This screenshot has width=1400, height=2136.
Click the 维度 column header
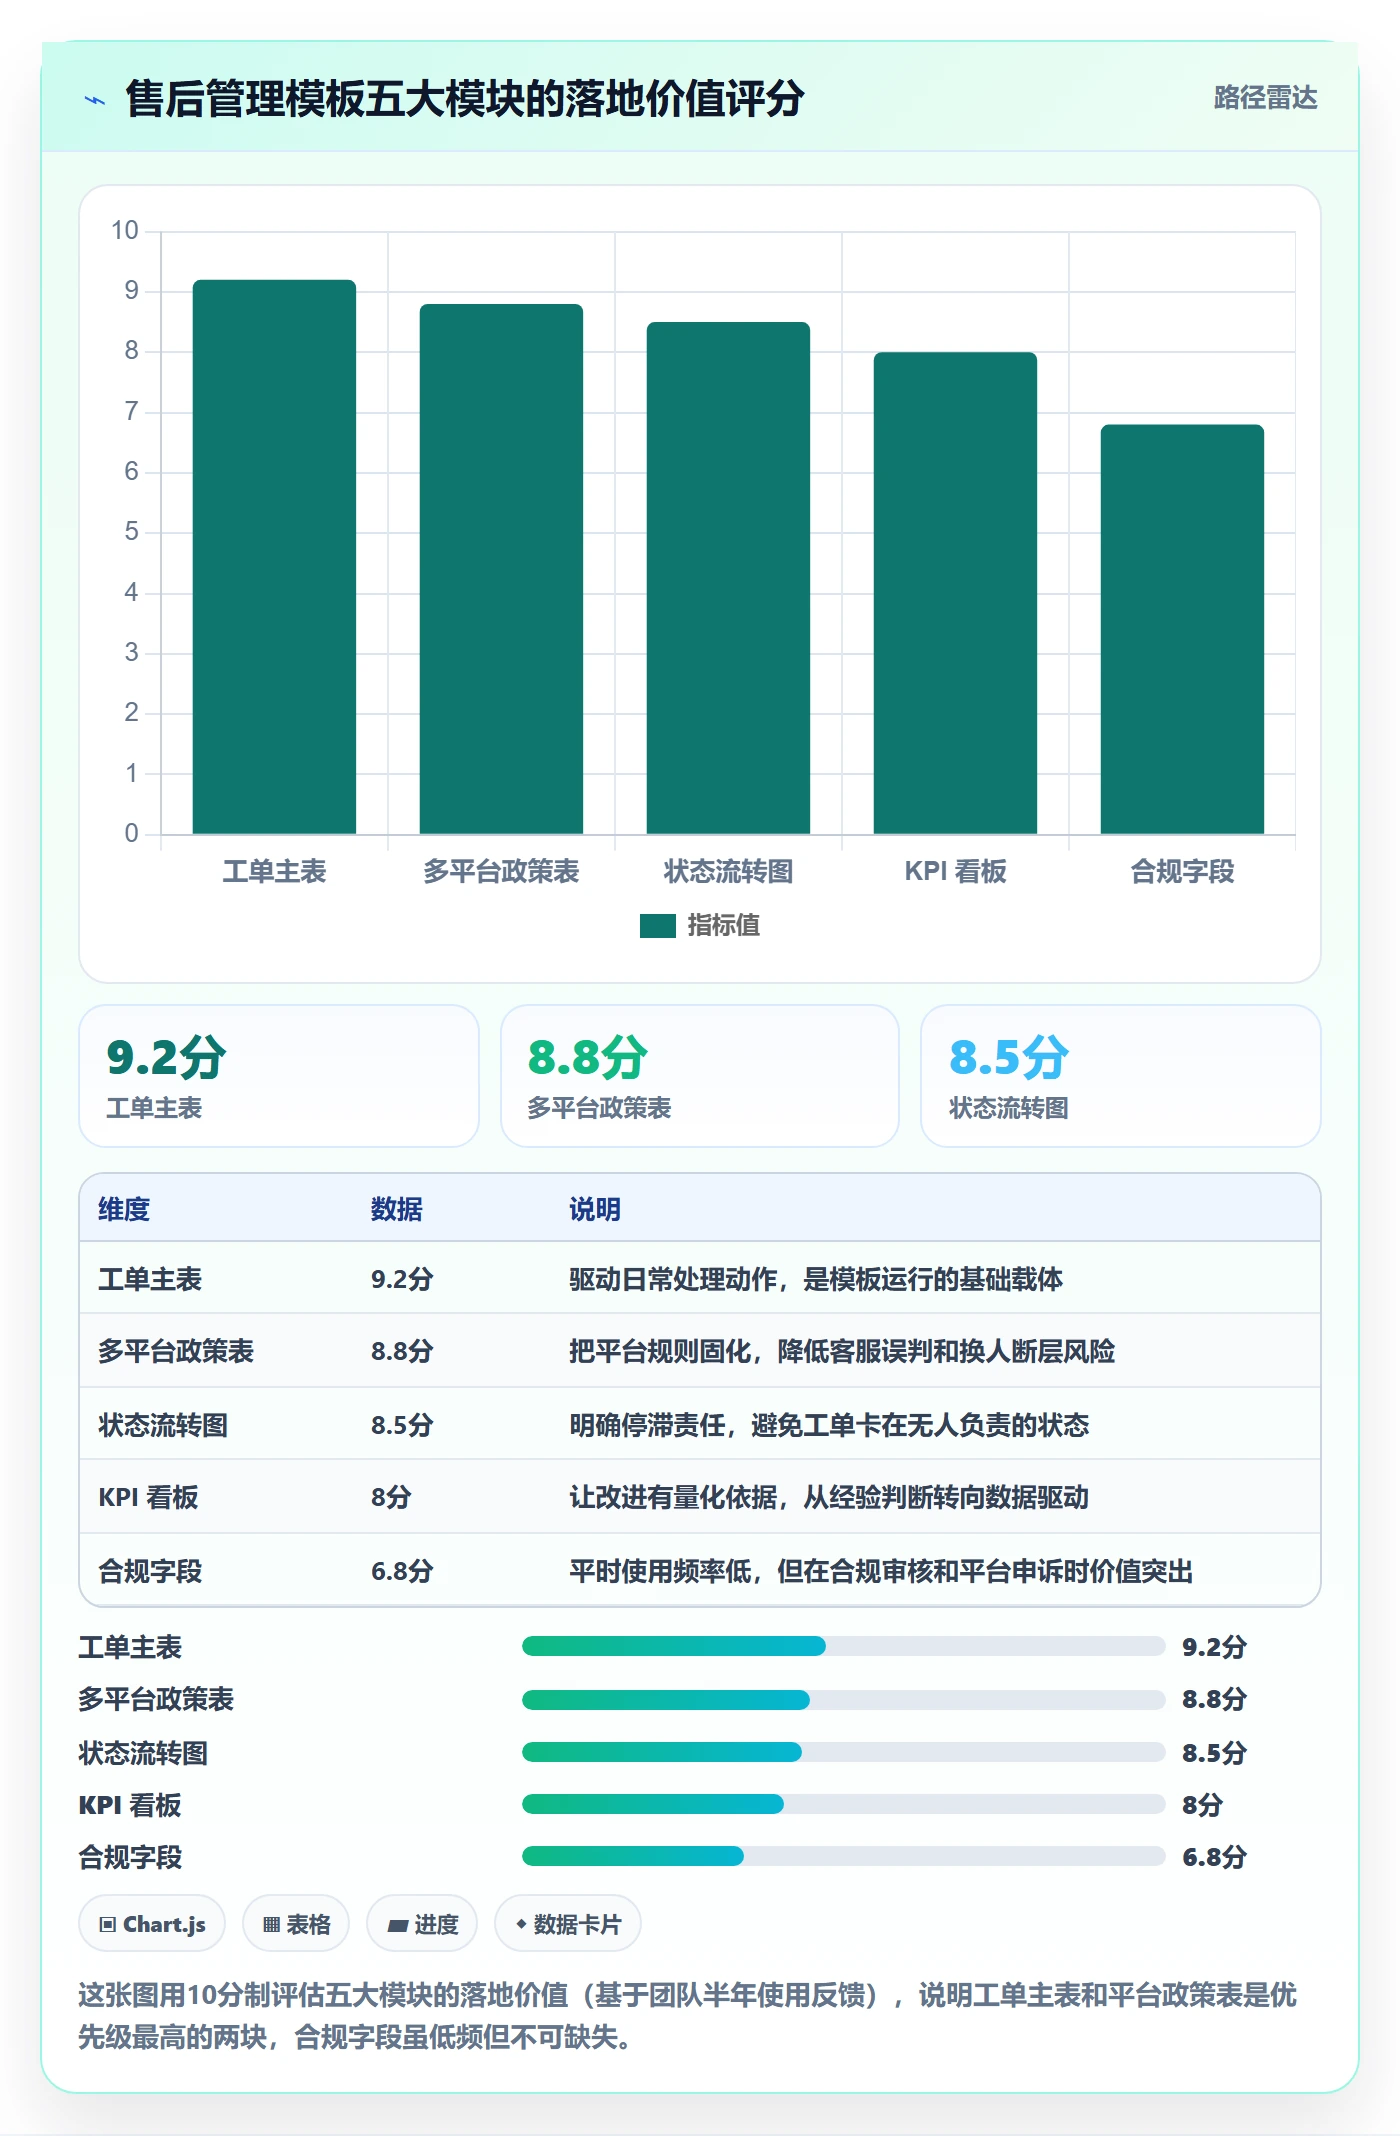point(124,1209)
